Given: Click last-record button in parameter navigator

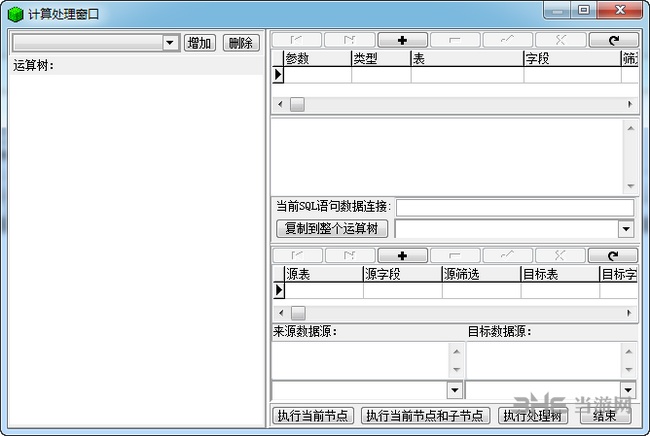Looking at the screenshot, I should point(349,40).
